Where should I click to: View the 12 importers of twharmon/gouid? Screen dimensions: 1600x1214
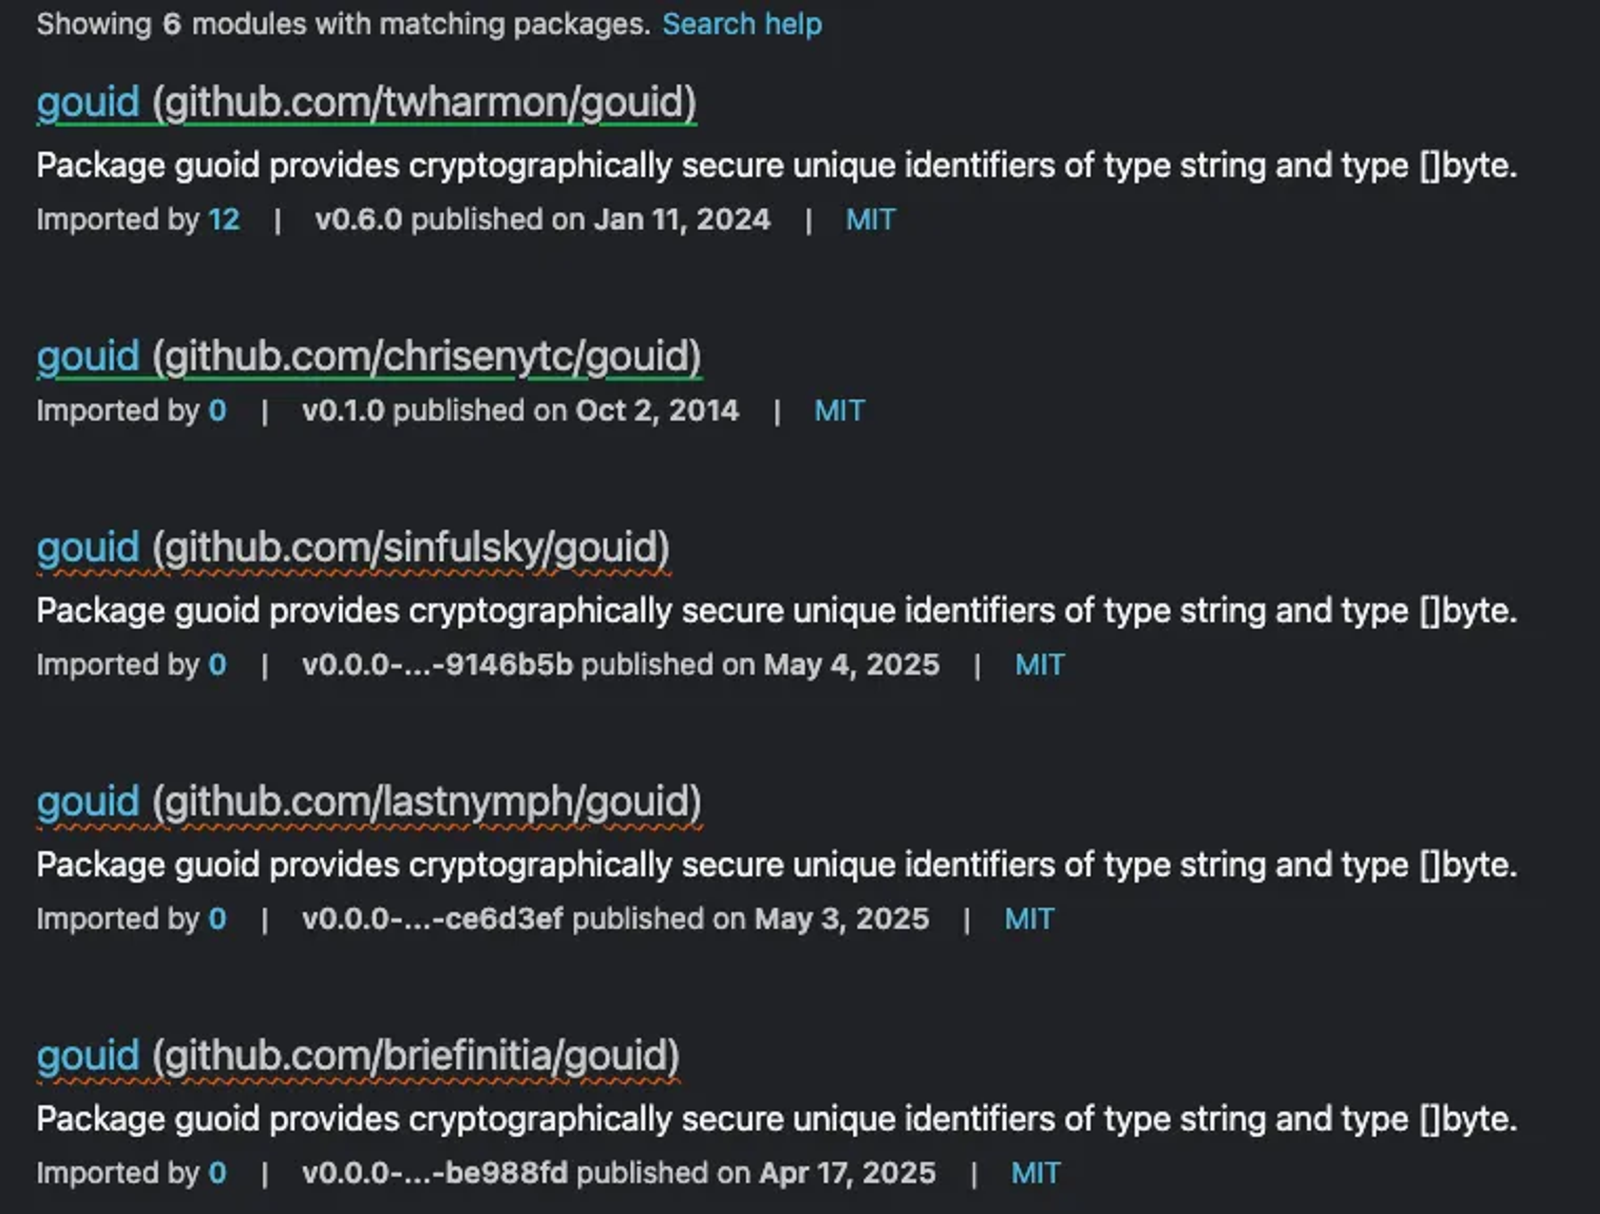pos(224,219)
